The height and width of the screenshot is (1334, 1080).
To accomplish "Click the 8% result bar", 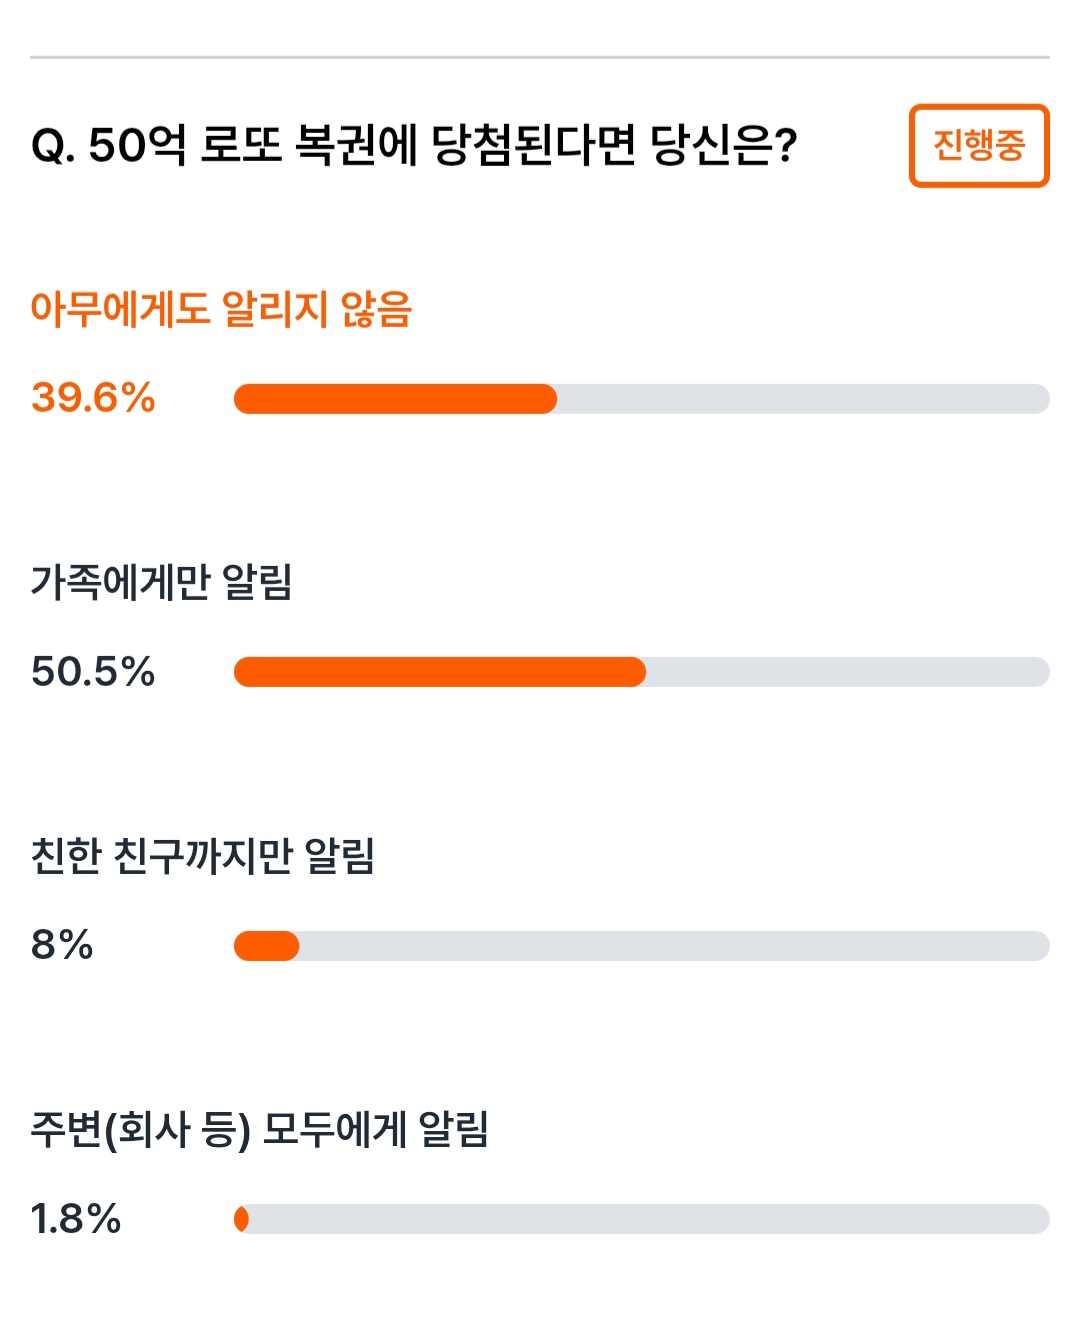I will [x=641, y=946].
